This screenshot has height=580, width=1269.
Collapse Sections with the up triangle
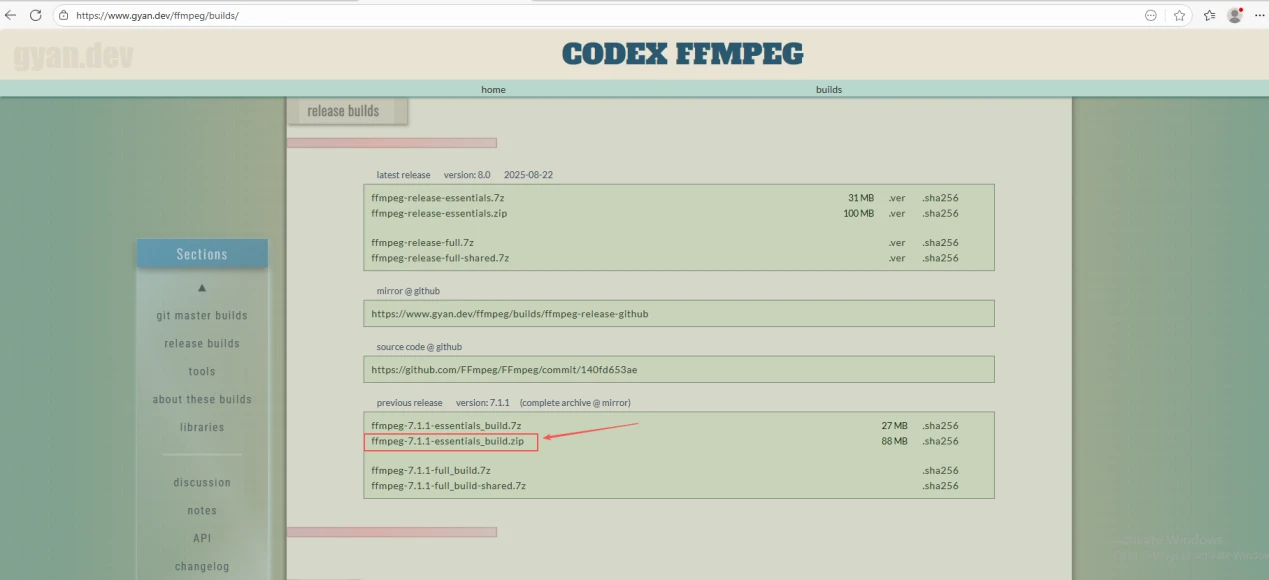coord(202,288)
